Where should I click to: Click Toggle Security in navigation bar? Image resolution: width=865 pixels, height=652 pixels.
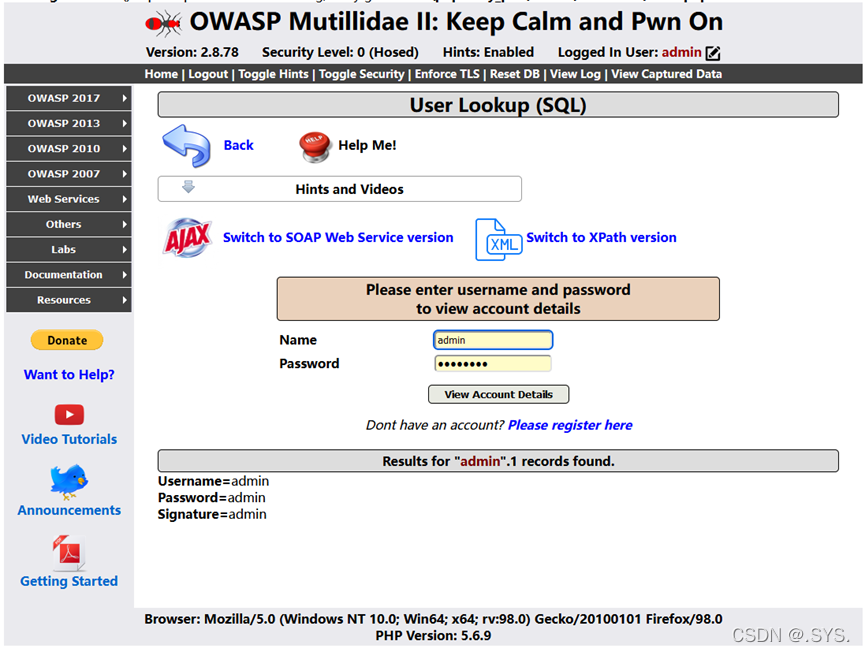coord(361,74)
